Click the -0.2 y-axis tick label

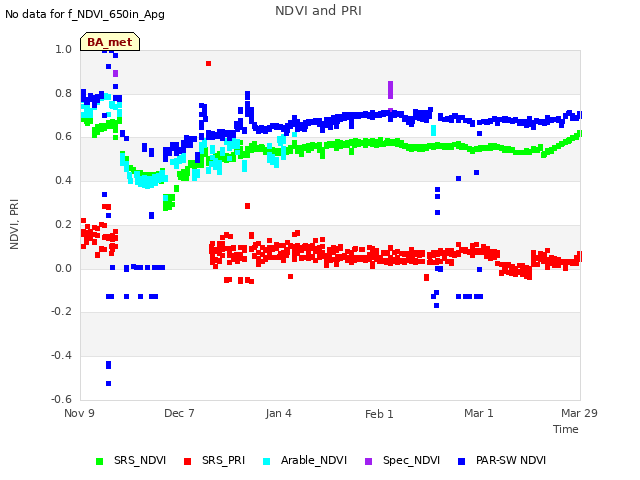[x=61, y=311]
